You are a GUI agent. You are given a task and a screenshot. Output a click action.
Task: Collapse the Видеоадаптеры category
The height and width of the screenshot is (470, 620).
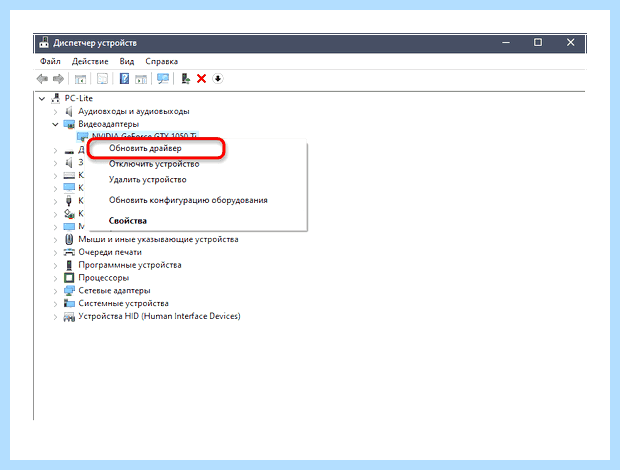[x=55, y=124]
